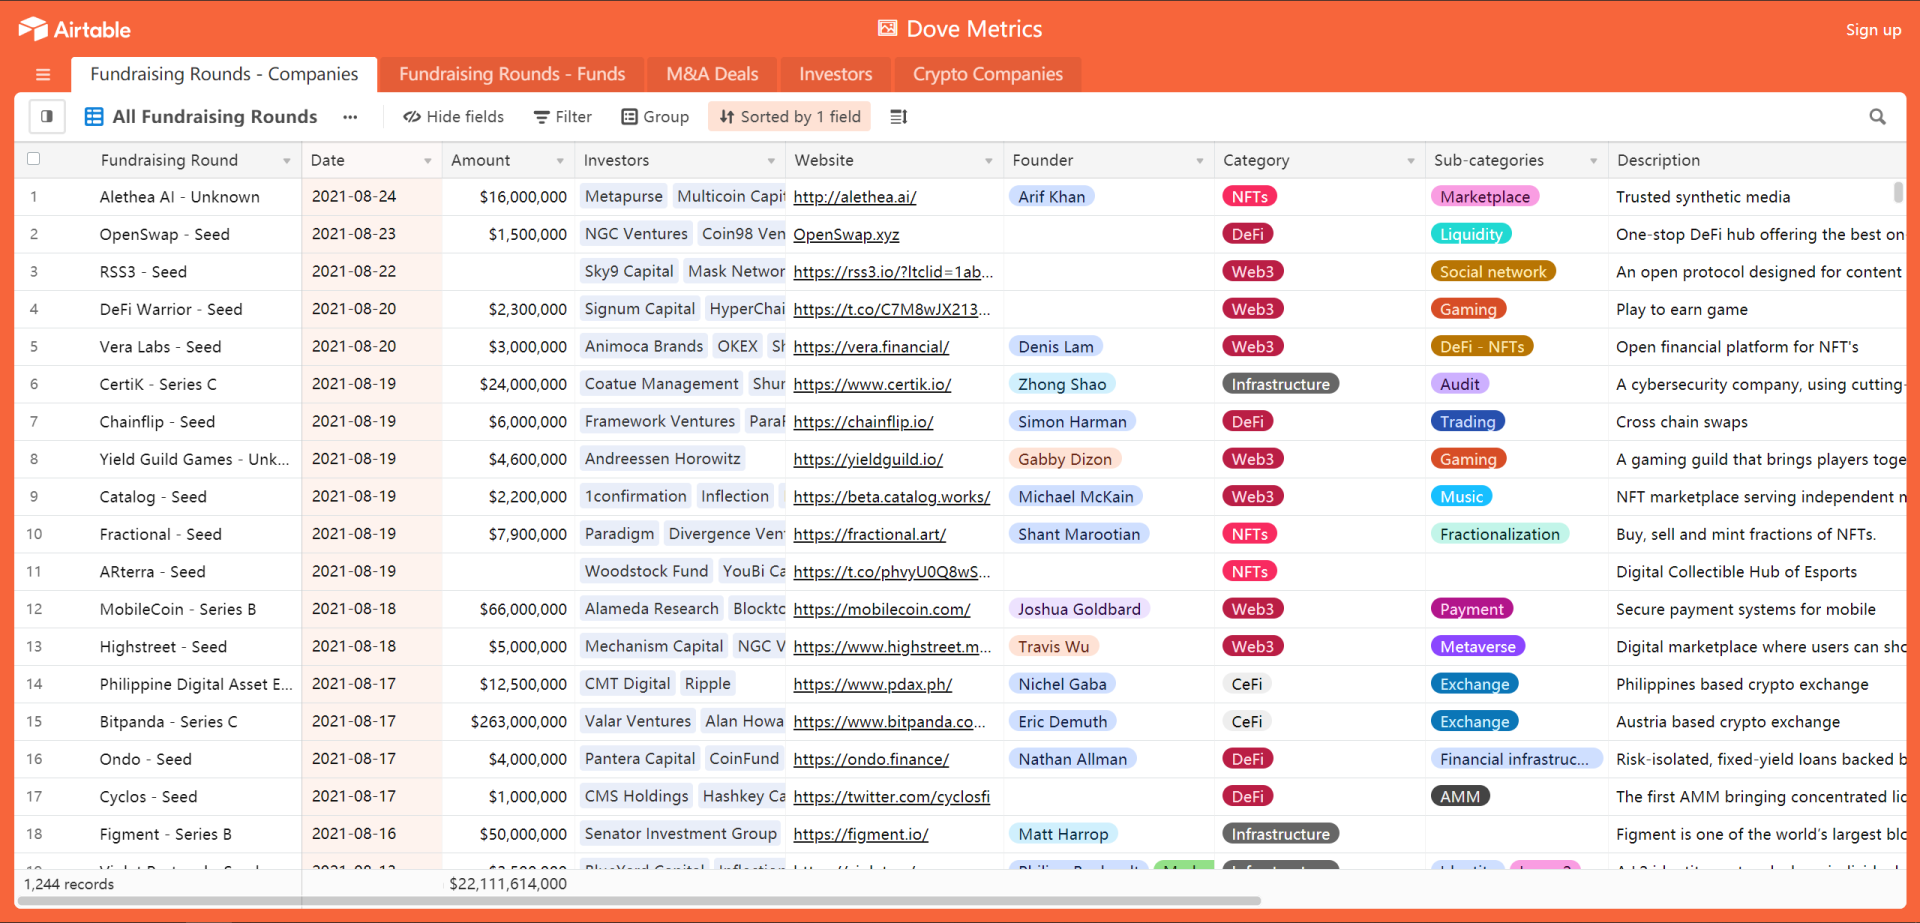Select the Alethea AI - Unknown row name
Screen dimensions: 1920x923
(180, 197)
